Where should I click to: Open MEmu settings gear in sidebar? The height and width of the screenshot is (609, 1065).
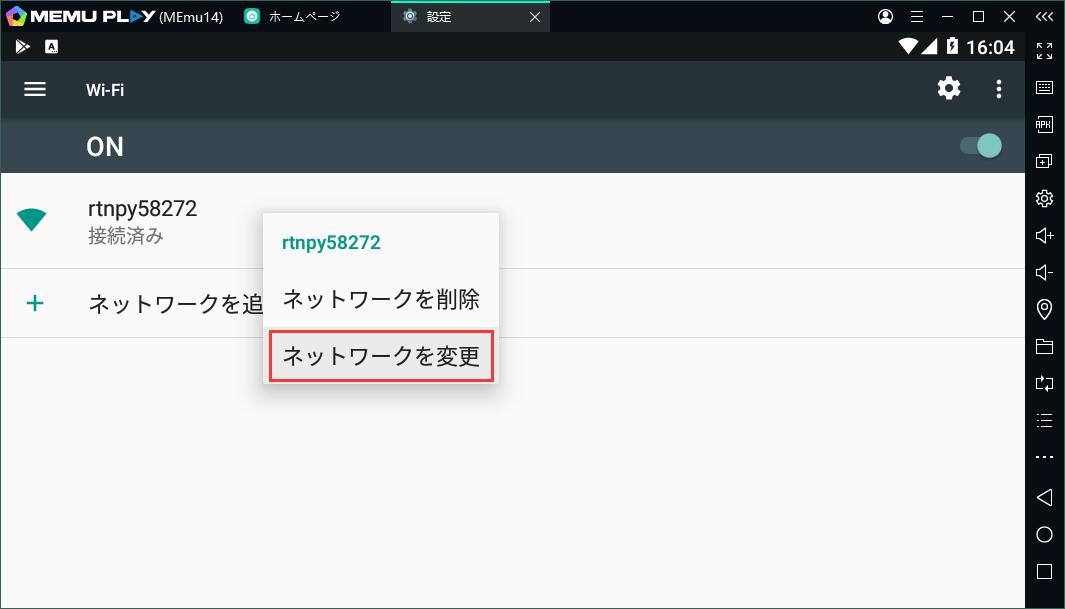click(x=1044, y=198)
